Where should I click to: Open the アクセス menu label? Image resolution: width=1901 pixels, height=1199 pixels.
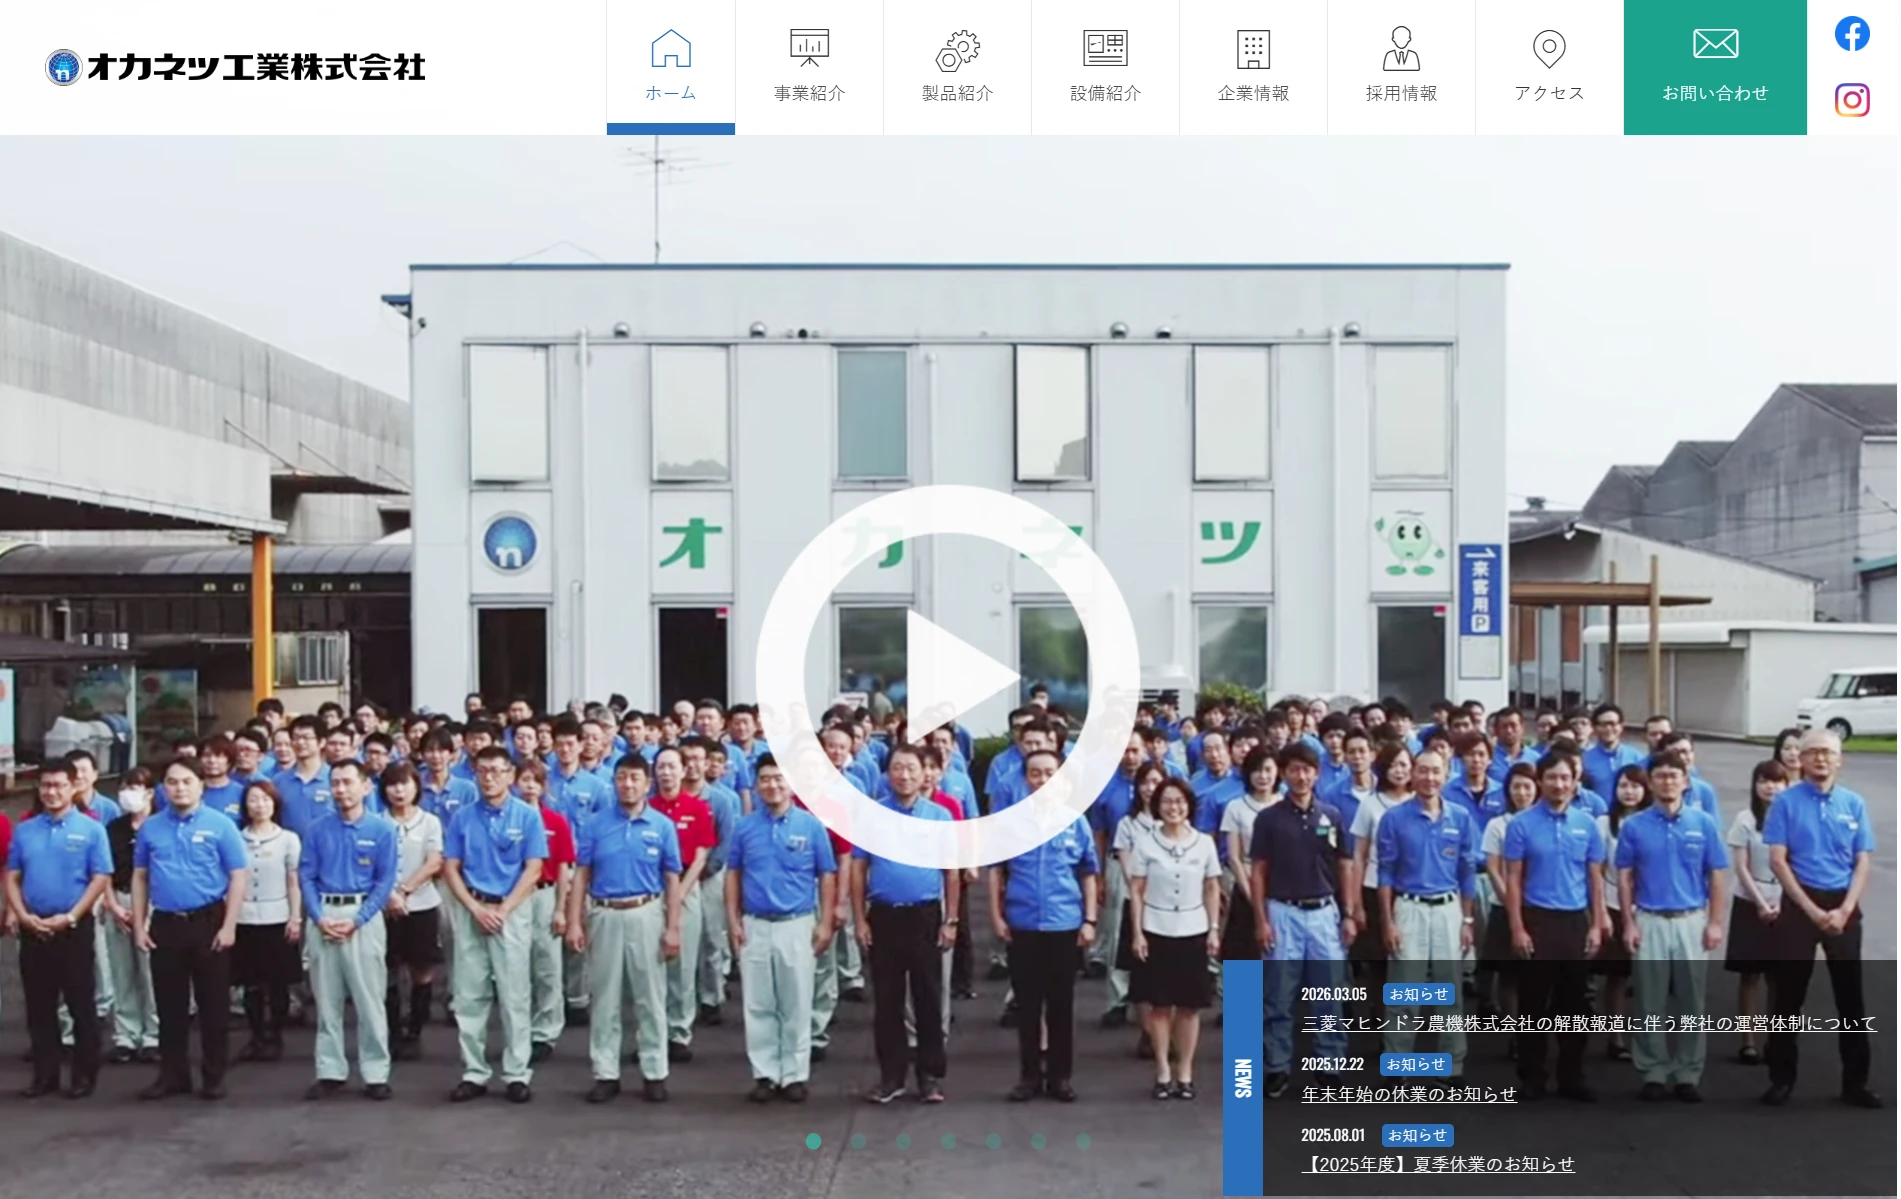tap(1549, 93)
